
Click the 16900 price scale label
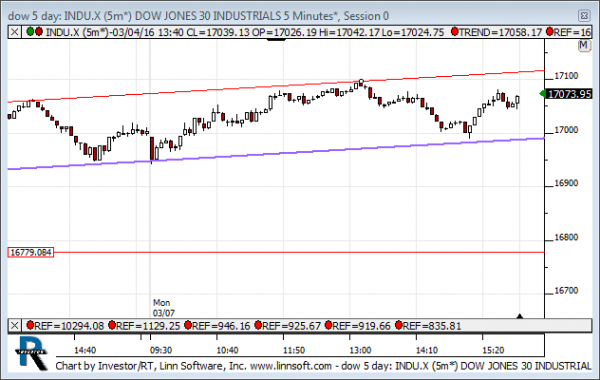coord(566,183)
